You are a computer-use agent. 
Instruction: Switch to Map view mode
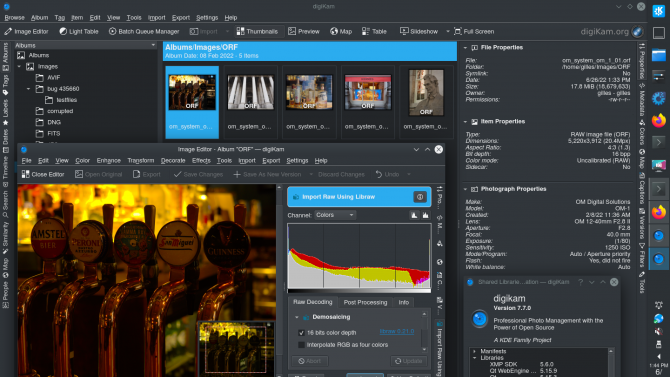tap(341, 31)
